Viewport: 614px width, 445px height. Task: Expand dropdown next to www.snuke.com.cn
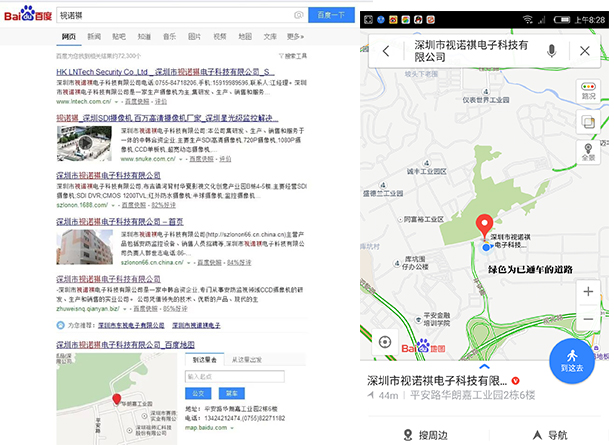(x=181, y=159)
